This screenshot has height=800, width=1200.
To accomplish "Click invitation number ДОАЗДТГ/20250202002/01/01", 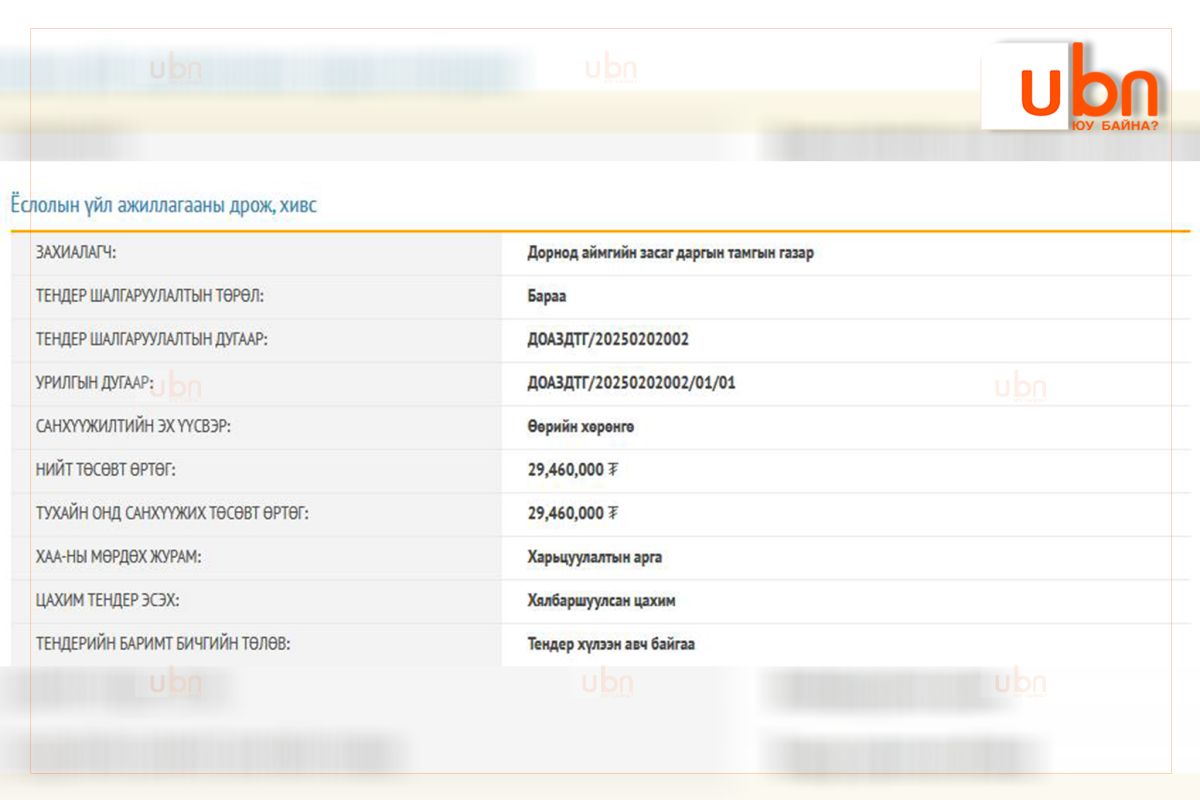I will [x=631, y=382].
